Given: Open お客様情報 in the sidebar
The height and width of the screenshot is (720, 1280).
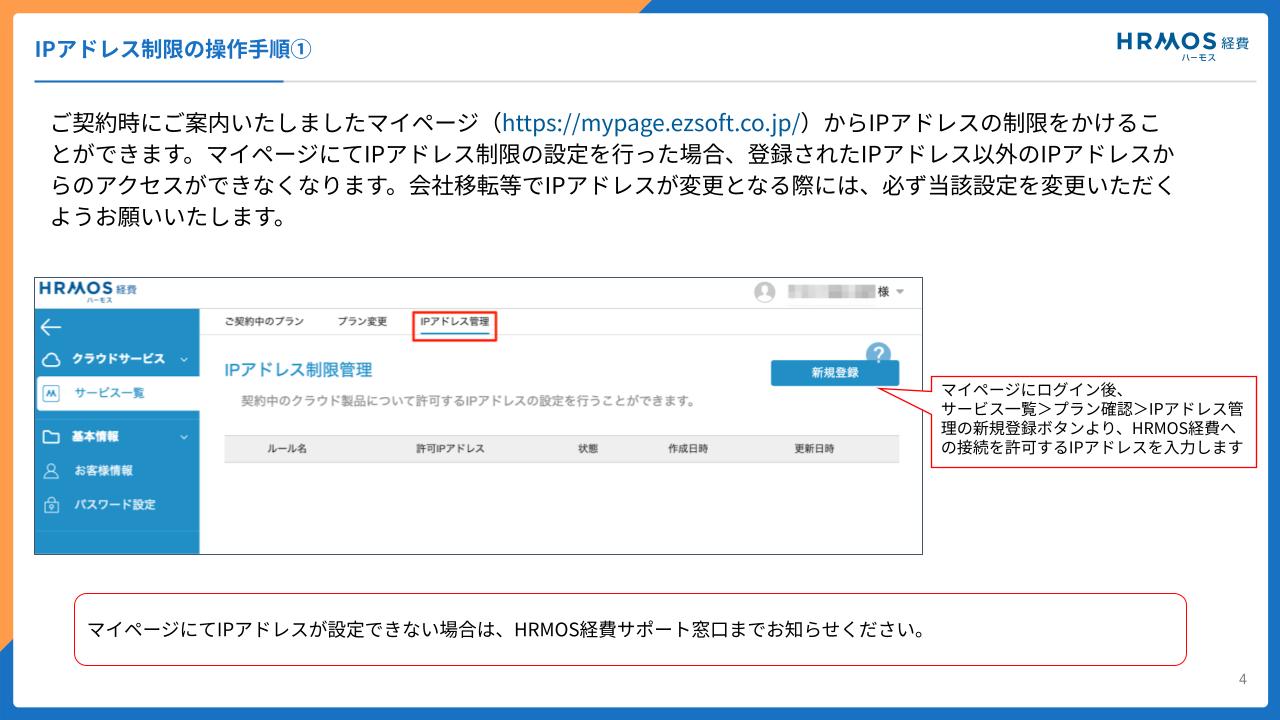Looking at the screenshot, I should (104, 470).
